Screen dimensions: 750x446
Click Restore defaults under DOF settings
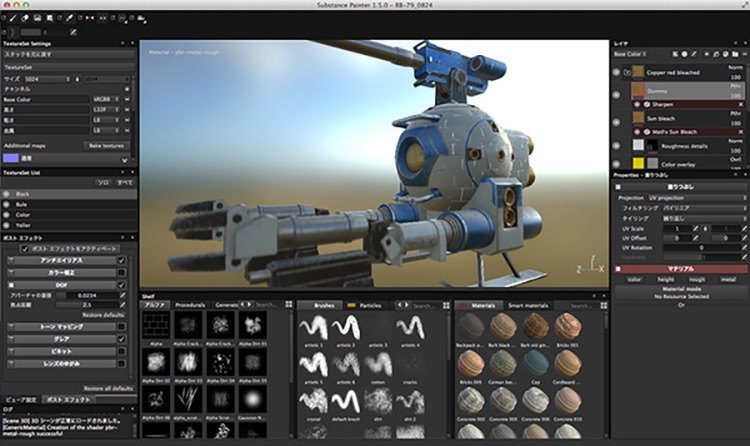click(103, 315)
